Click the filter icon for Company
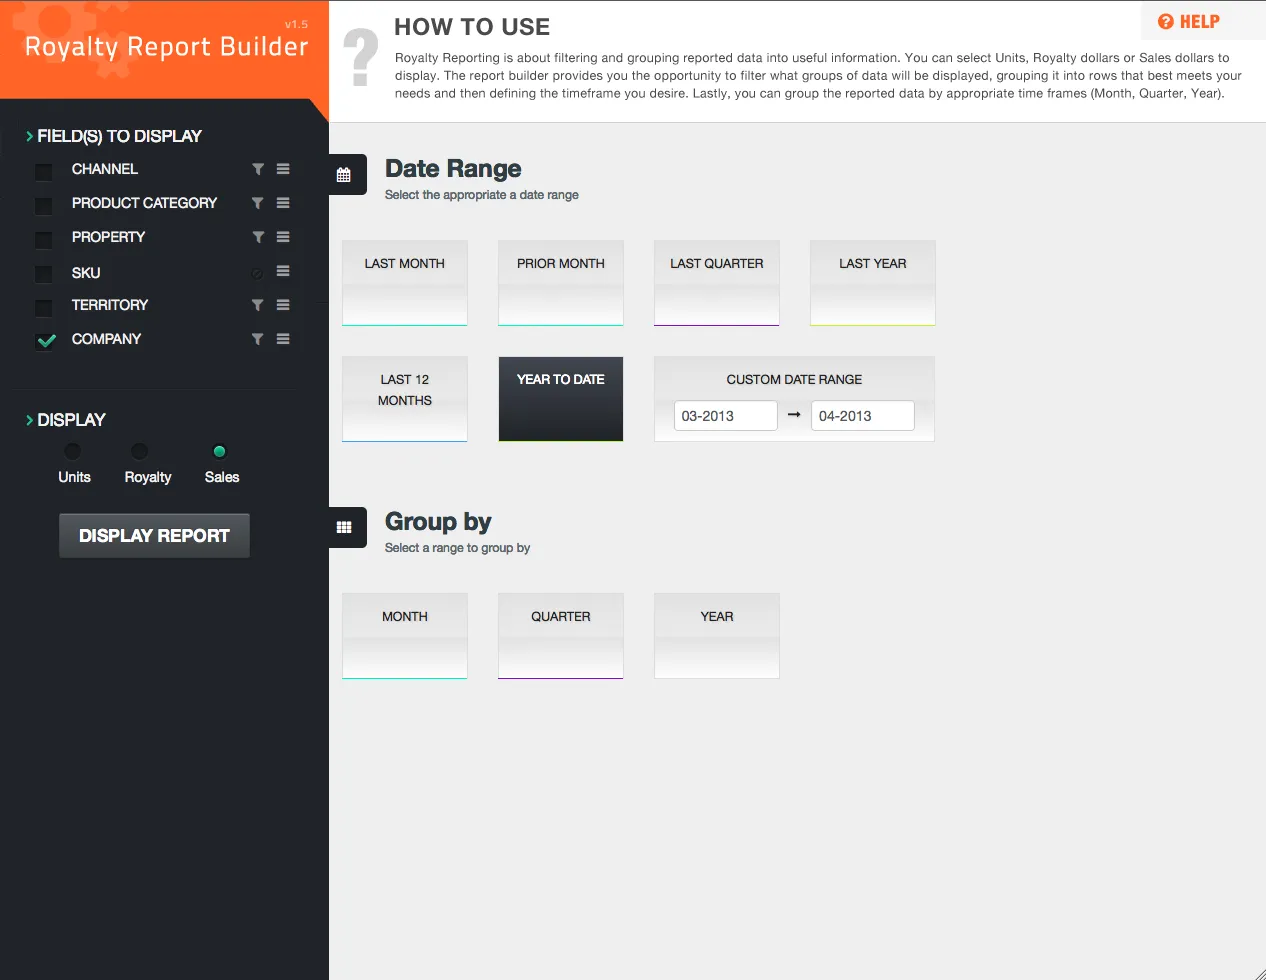This screenshot has height=980, width=1266. click(258, 339)
